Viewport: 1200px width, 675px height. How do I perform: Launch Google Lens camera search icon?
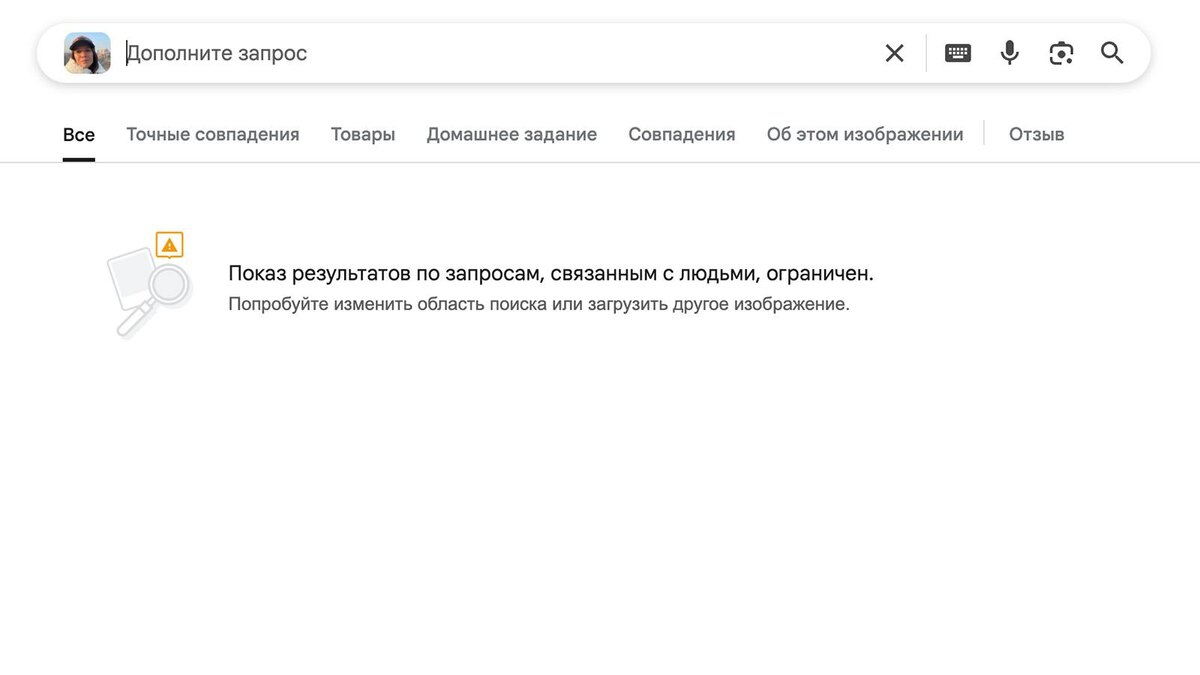[x=1061, y=52]
